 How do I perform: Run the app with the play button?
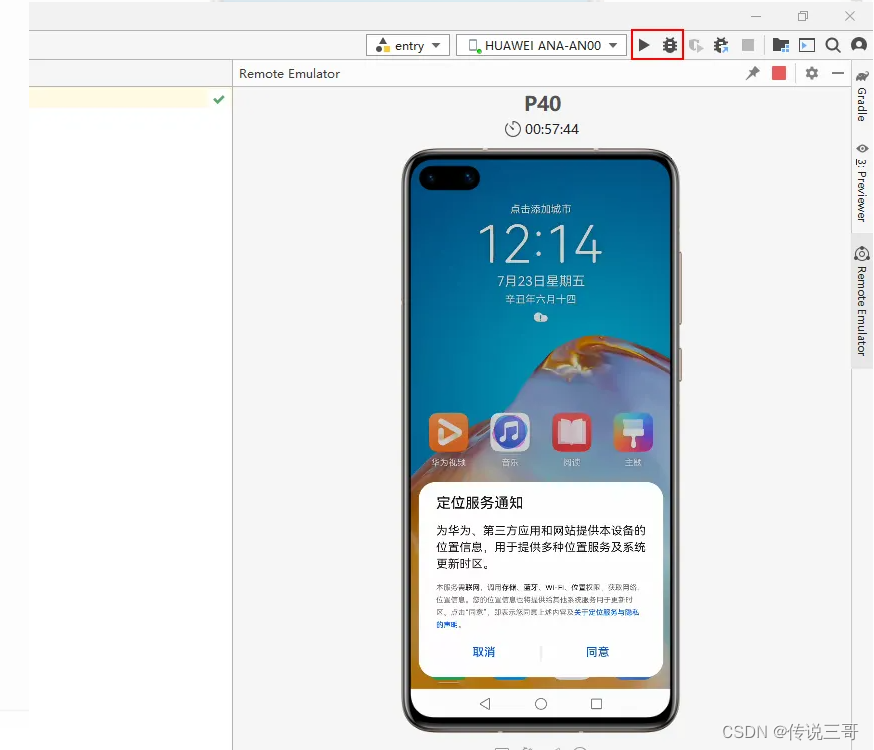click(x=644, y=45)
